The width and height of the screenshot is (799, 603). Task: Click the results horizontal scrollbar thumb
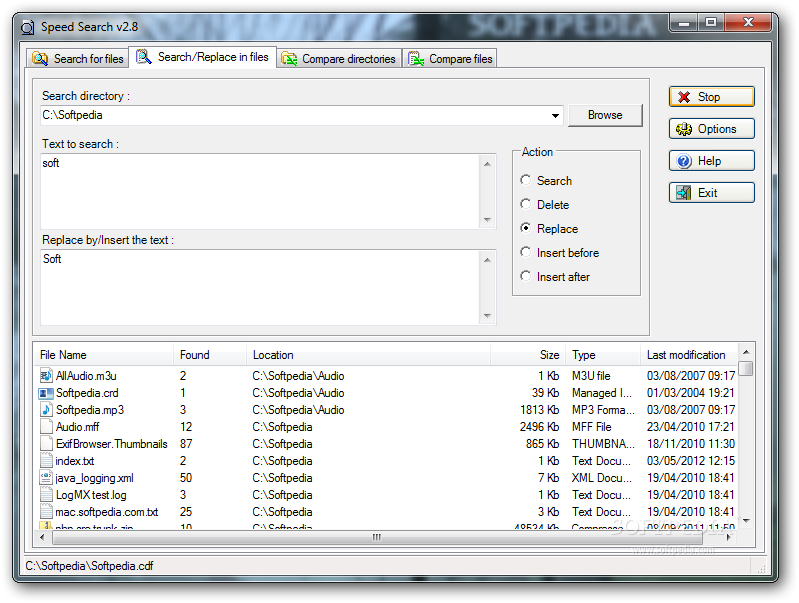click(x=377, y=537)
